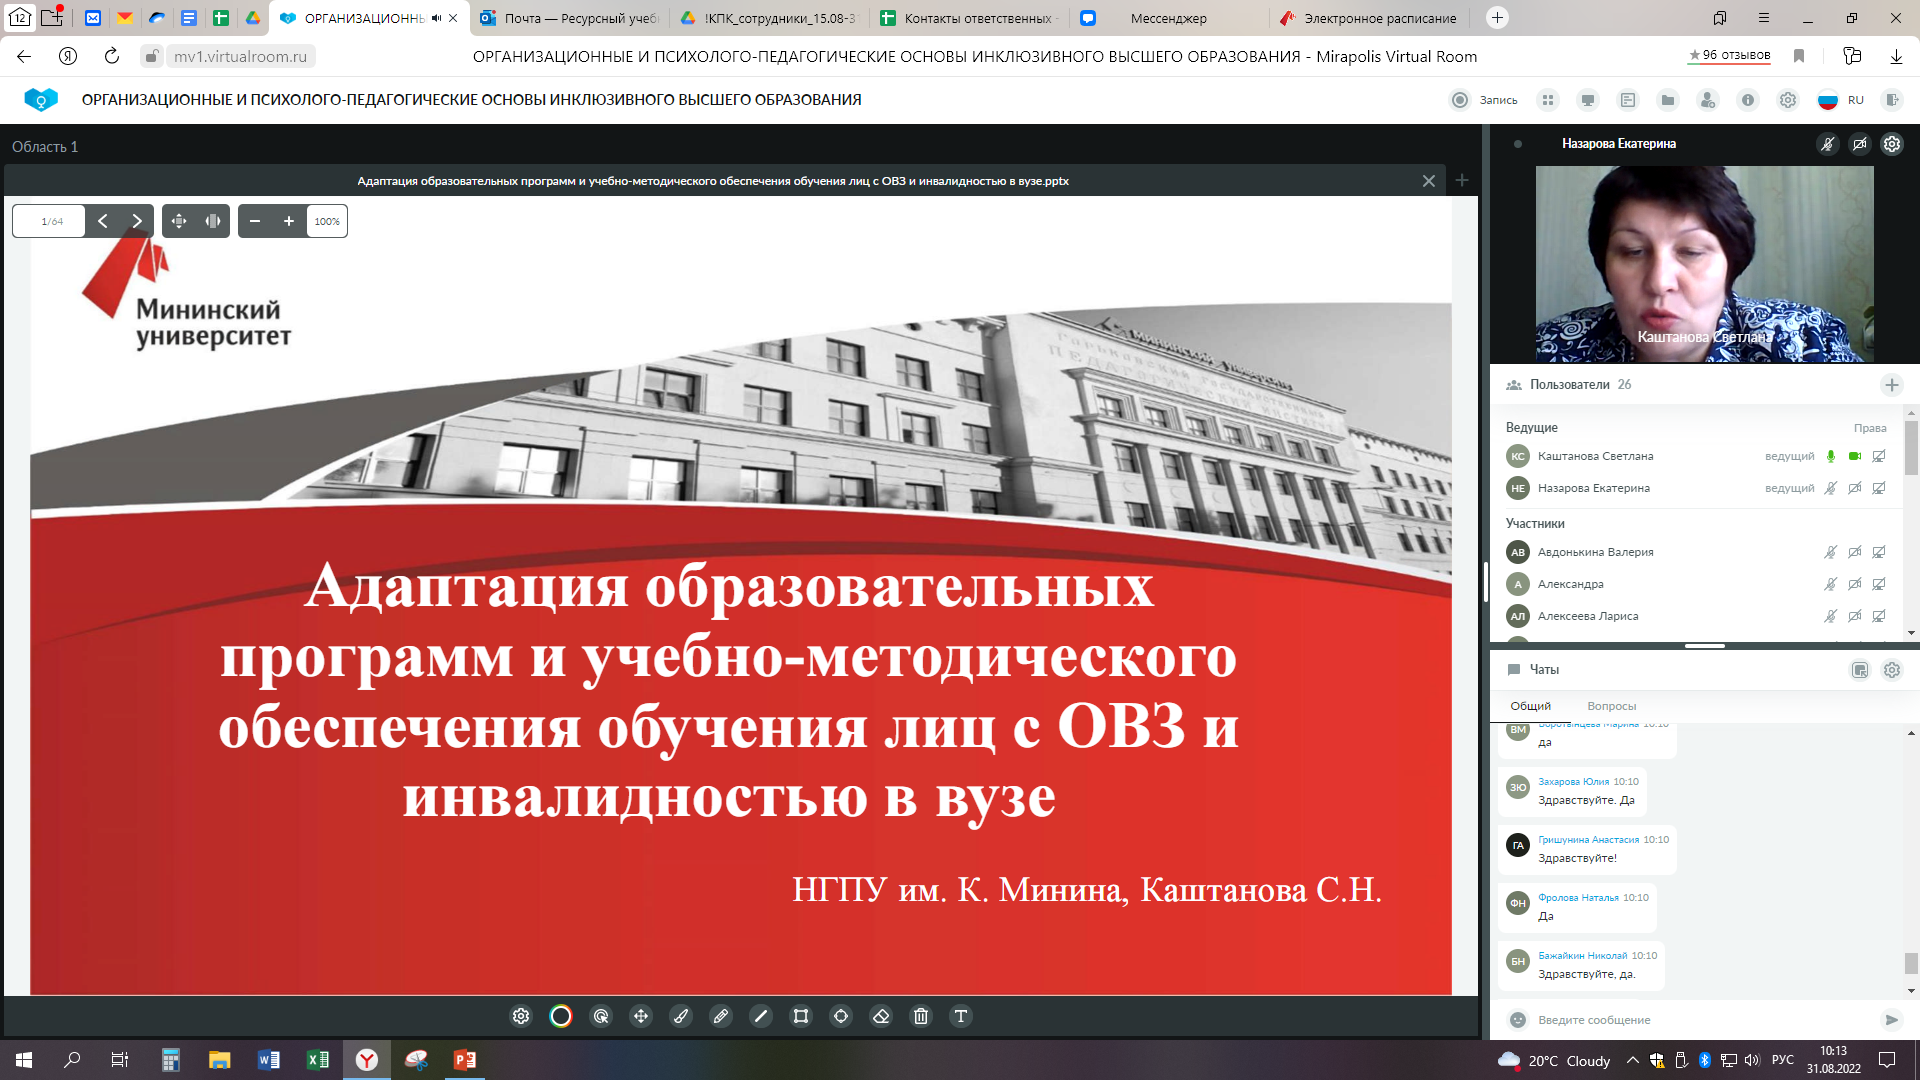This screenshot has width=1920, height=1080.
Task: Toggle microphone in Назарова Екатерина video panel
Action: 1828,144
